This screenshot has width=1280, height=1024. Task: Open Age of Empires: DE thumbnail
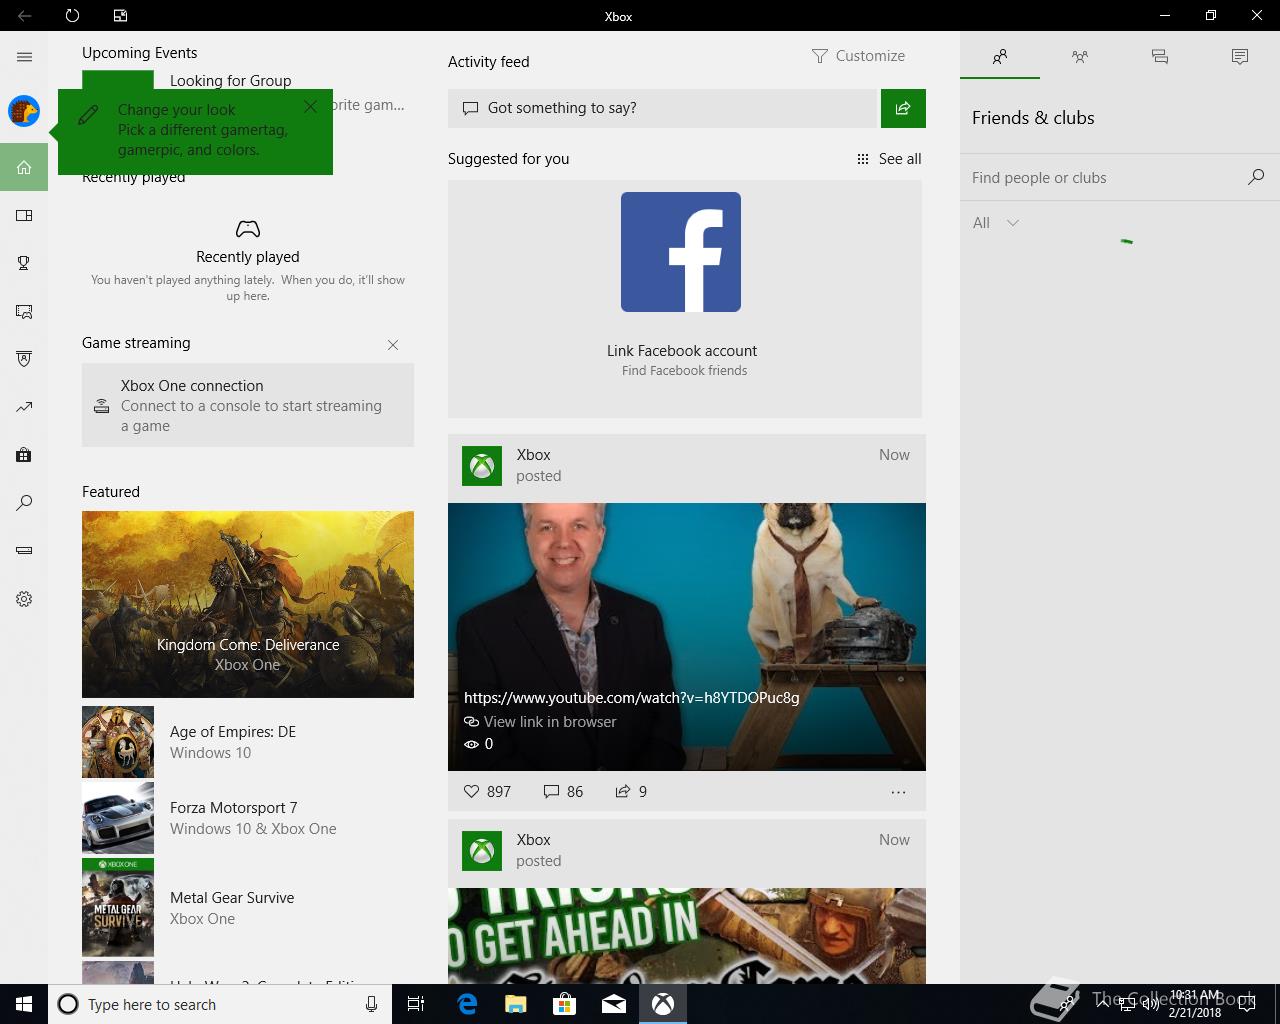[118, 742]
